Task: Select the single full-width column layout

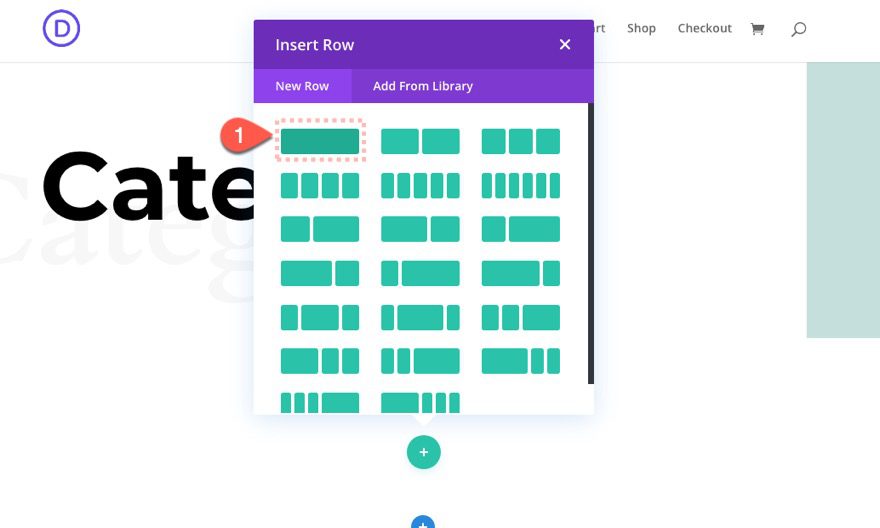Action: (x=319, y=141)
